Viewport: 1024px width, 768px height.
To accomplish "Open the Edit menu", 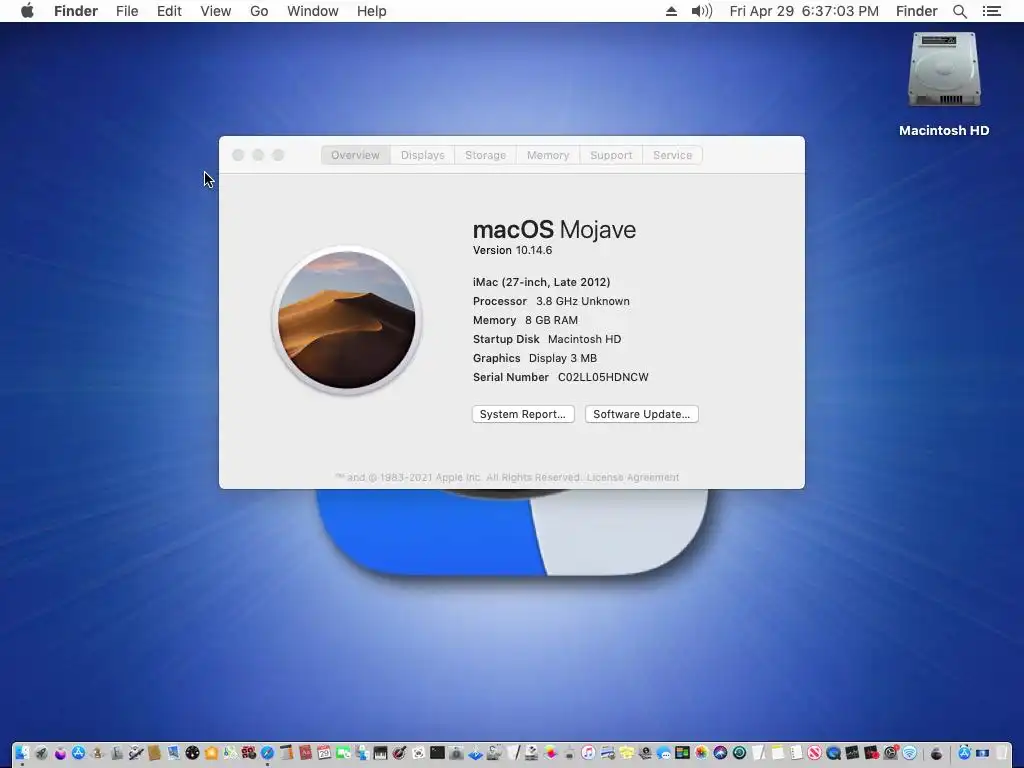I will [169, 11].
